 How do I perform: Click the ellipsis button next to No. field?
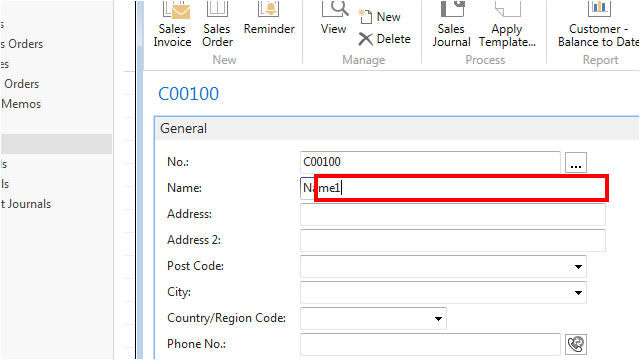click(576, 162)
